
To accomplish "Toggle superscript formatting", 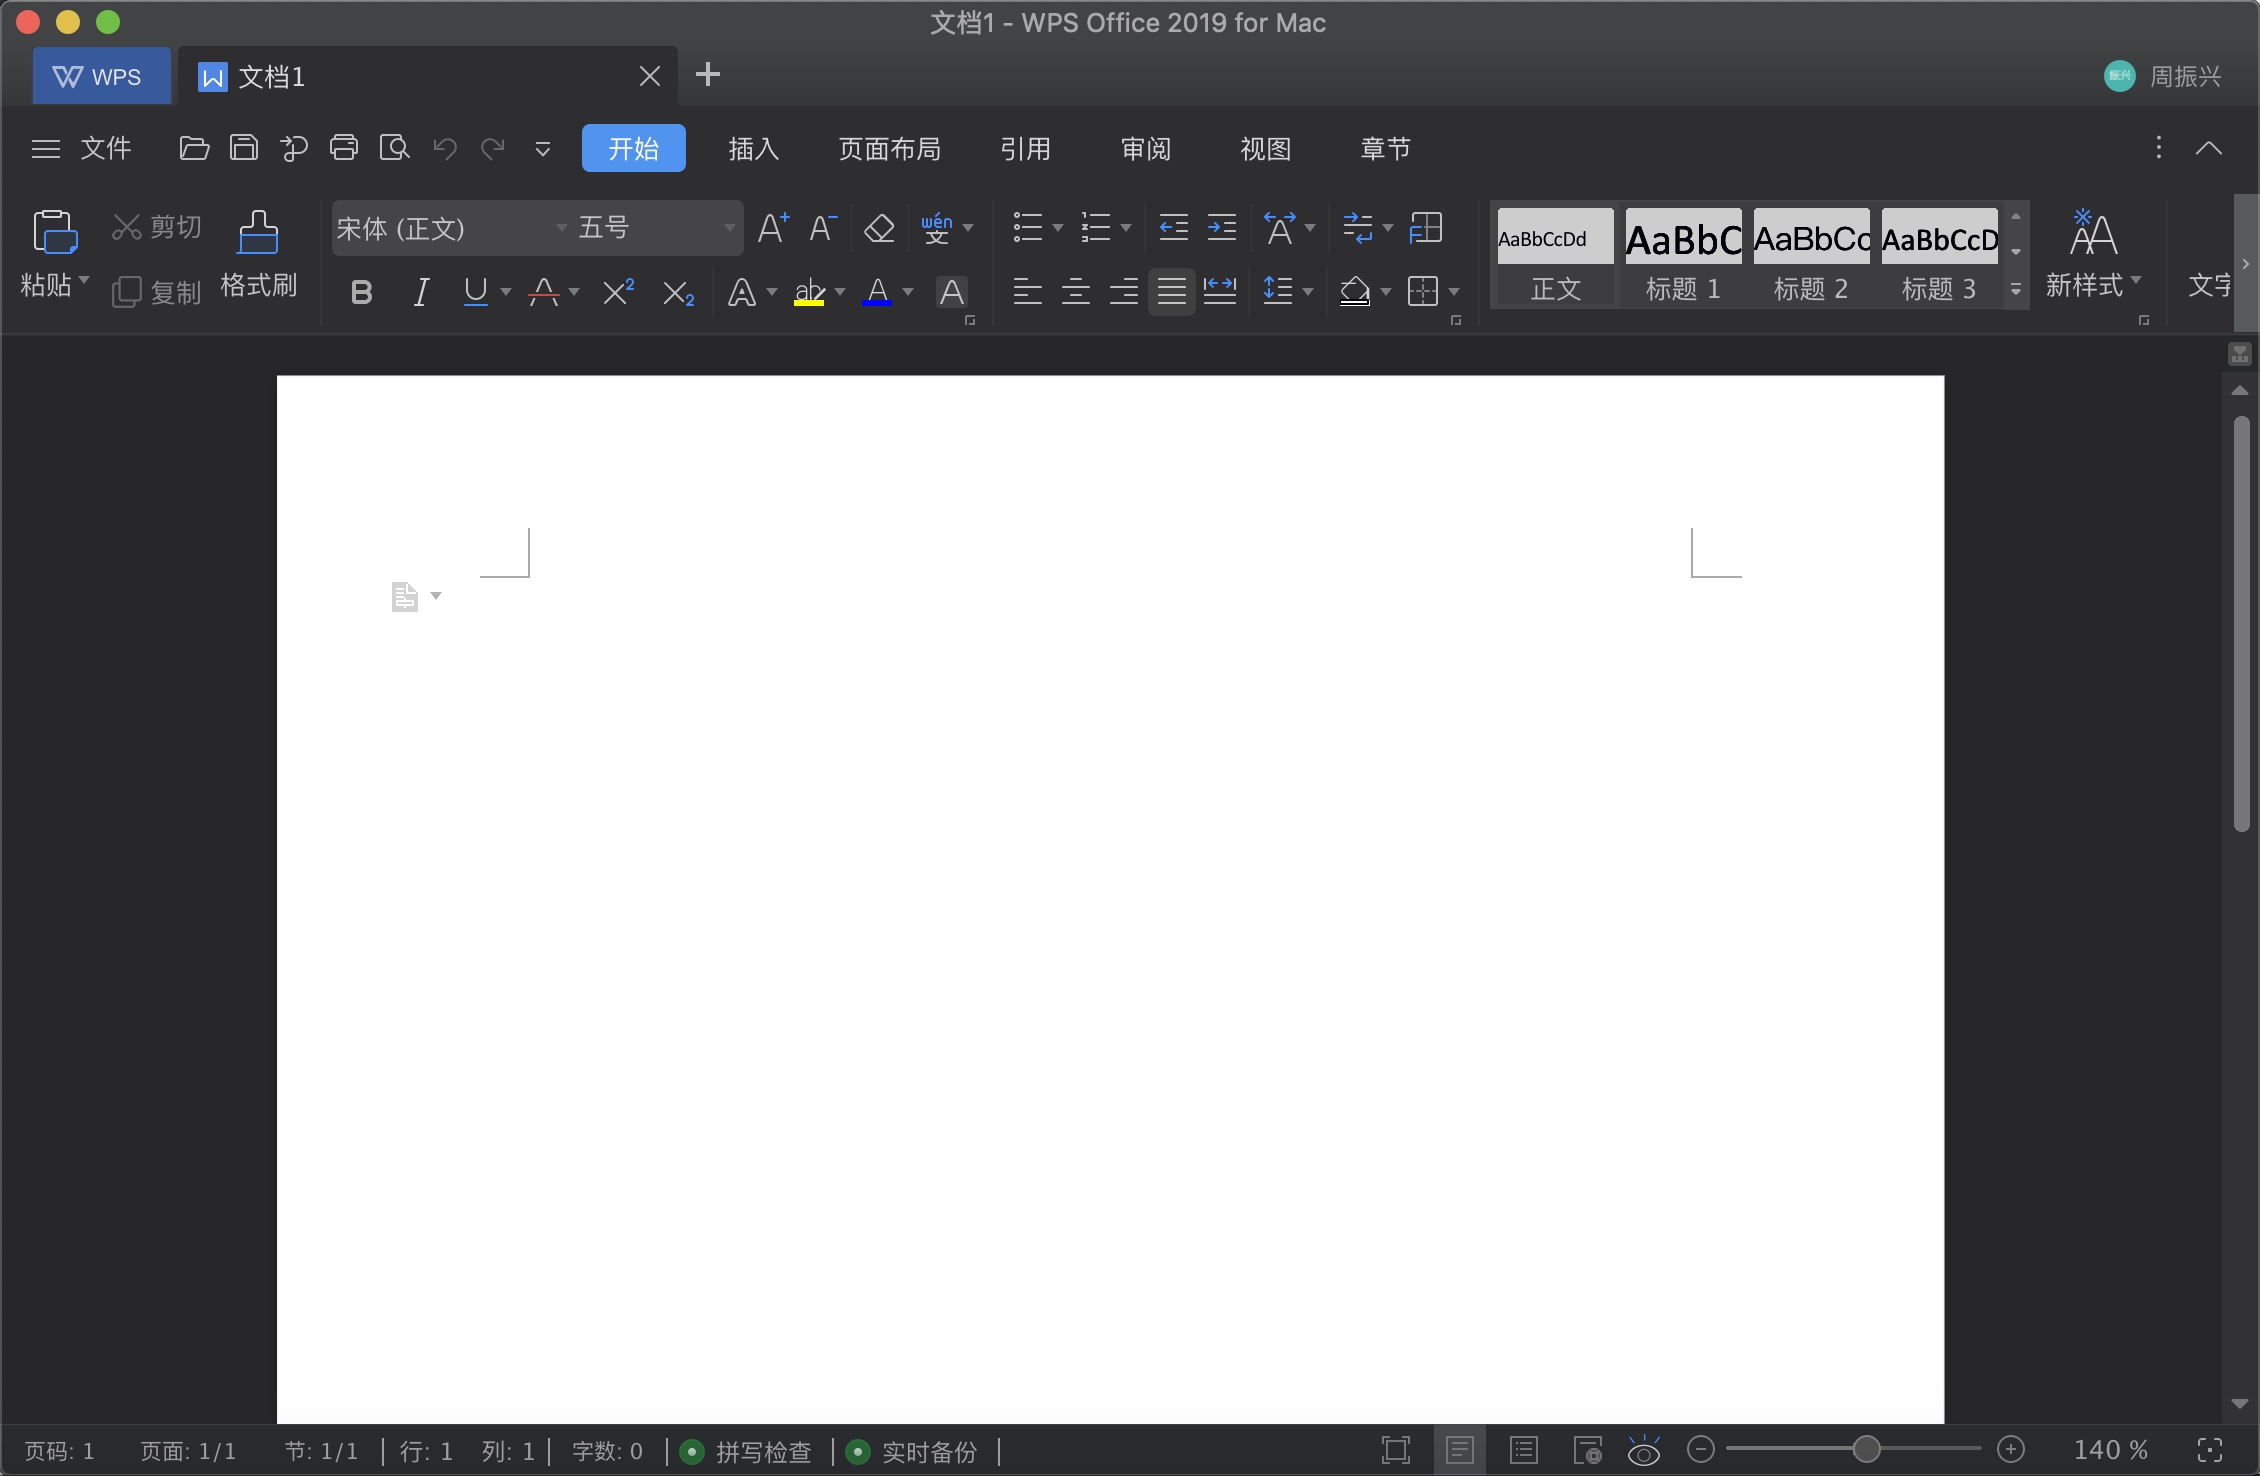I will [619, 292].
